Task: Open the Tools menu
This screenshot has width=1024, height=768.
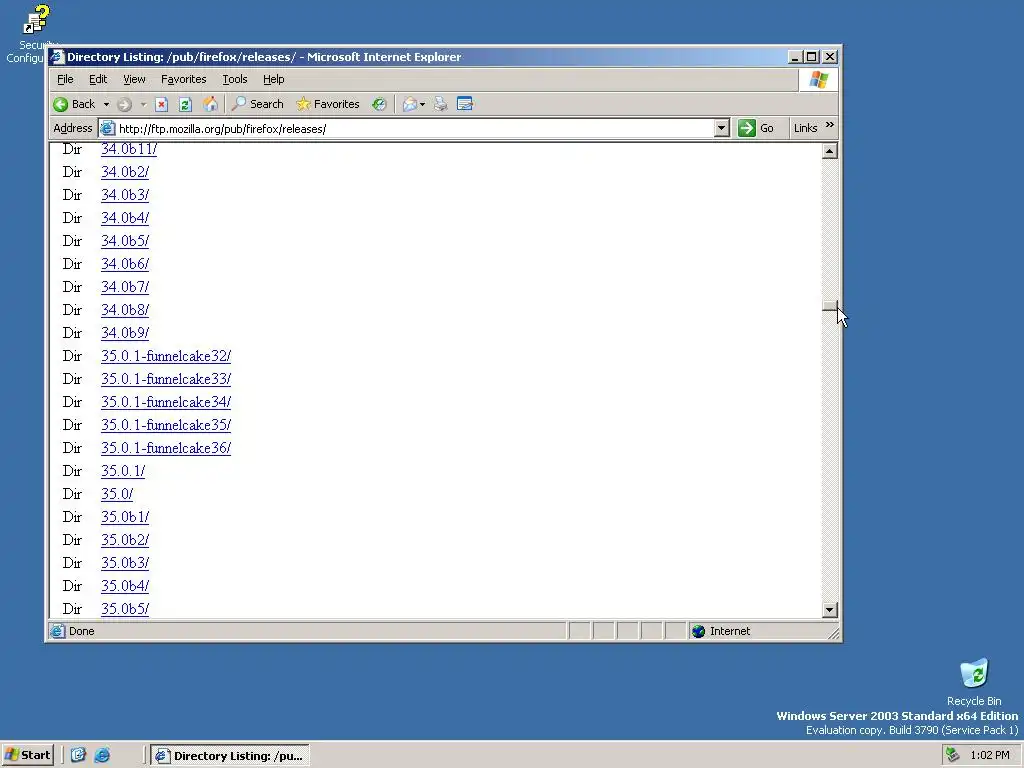Action: pyautogui.click(x=234, y=79)
